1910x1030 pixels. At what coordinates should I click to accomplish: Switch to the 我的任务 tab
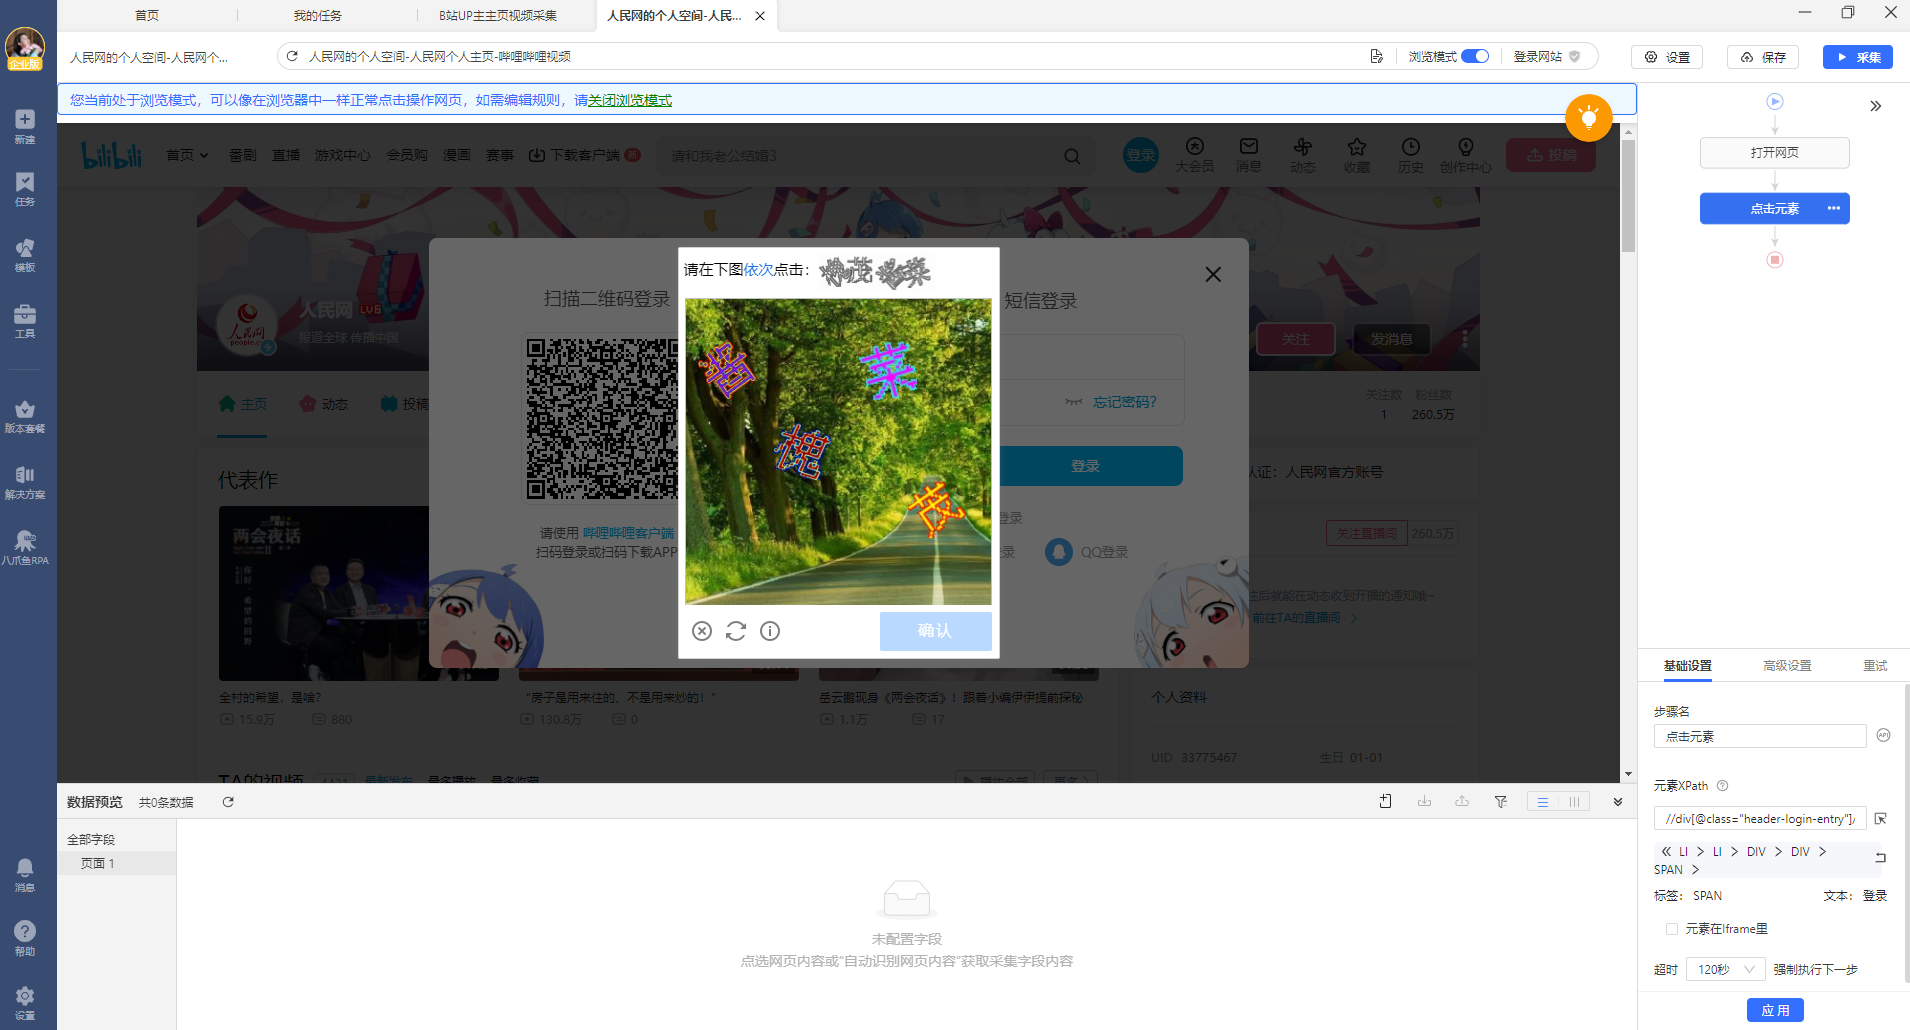click(x=317, y=15)
